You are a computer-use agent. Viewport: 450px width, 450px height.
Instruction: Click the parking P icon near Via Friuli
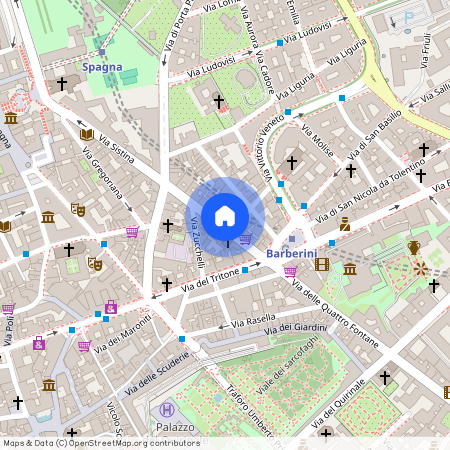pyautogui.click(x=409, y=17)
